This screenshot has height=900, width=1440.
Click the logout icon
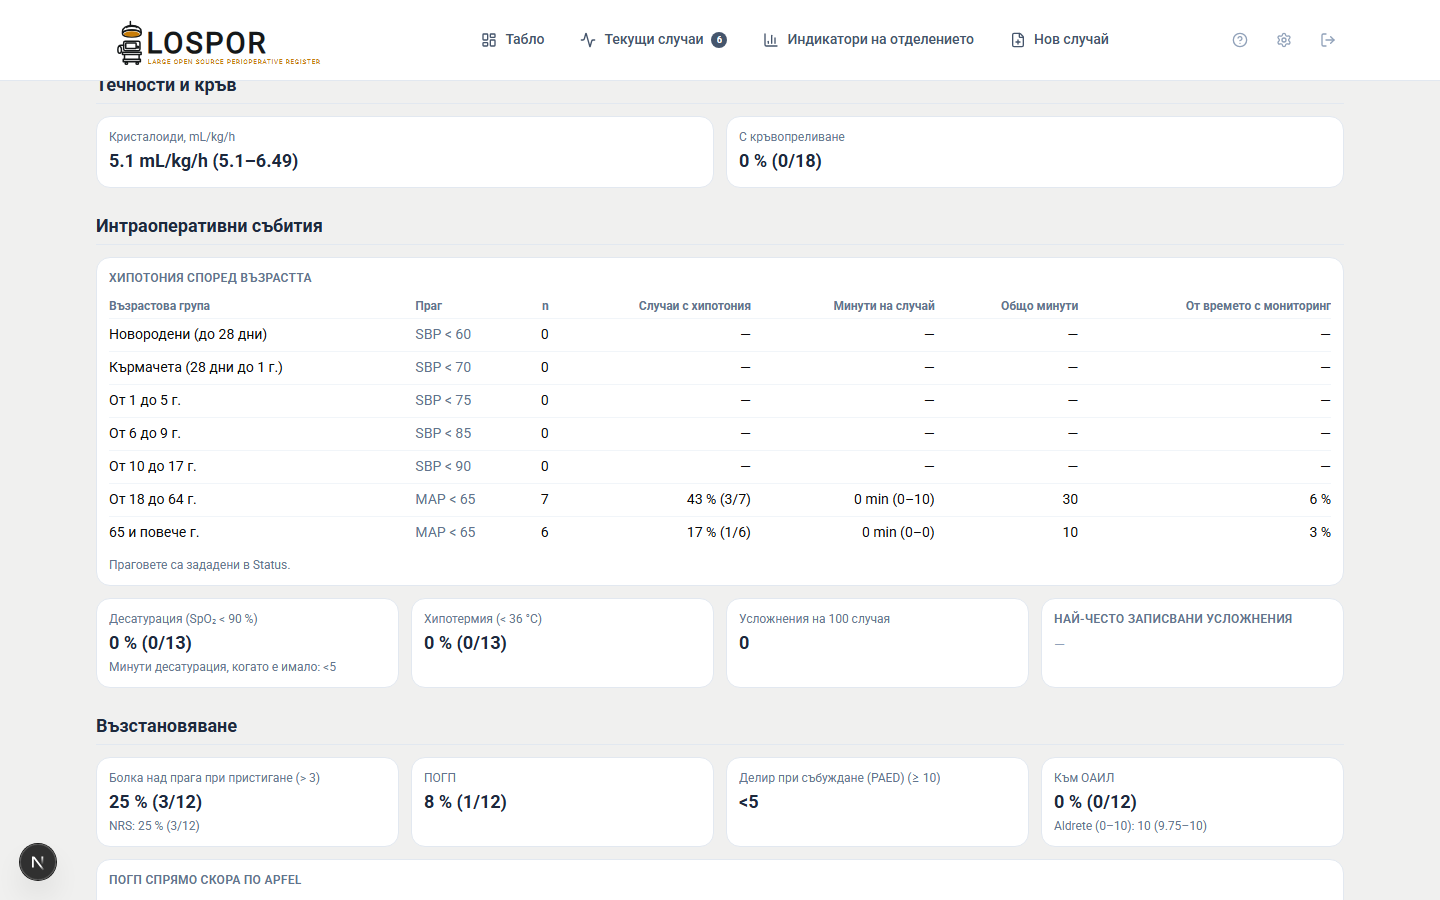coord(1328,40)
